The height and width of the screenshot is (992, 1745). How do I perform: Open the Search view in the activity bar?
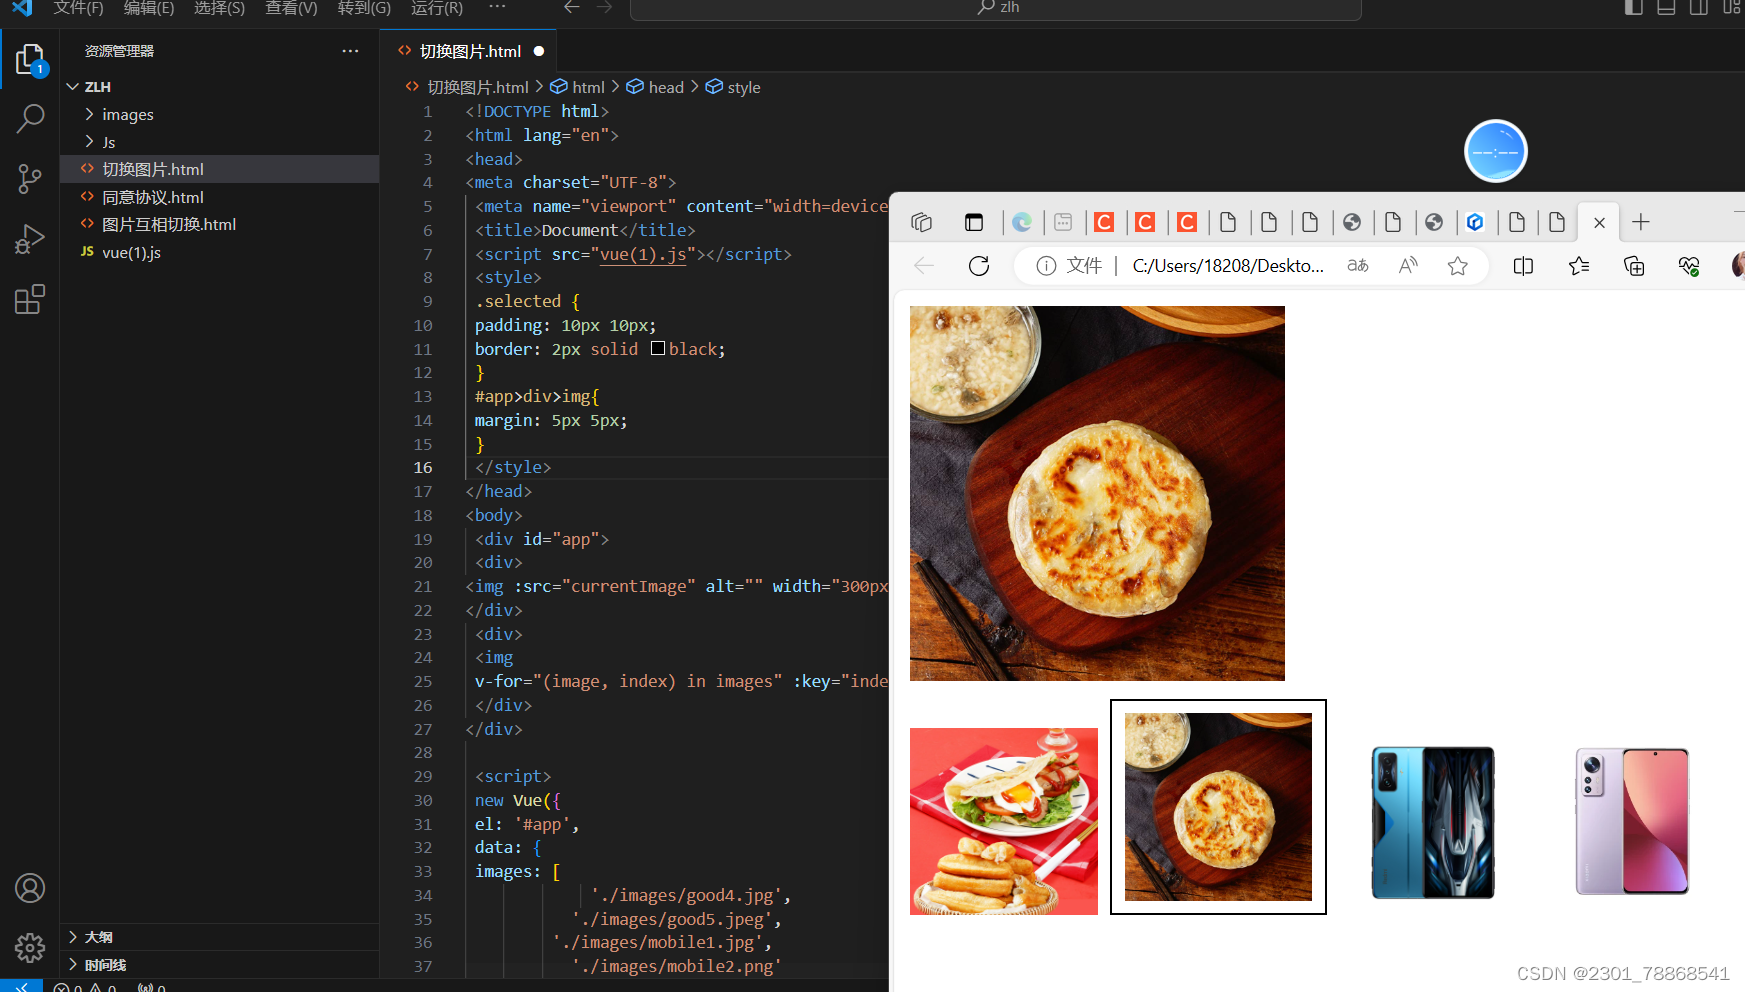pyautogui.click(x=30, y=118)
